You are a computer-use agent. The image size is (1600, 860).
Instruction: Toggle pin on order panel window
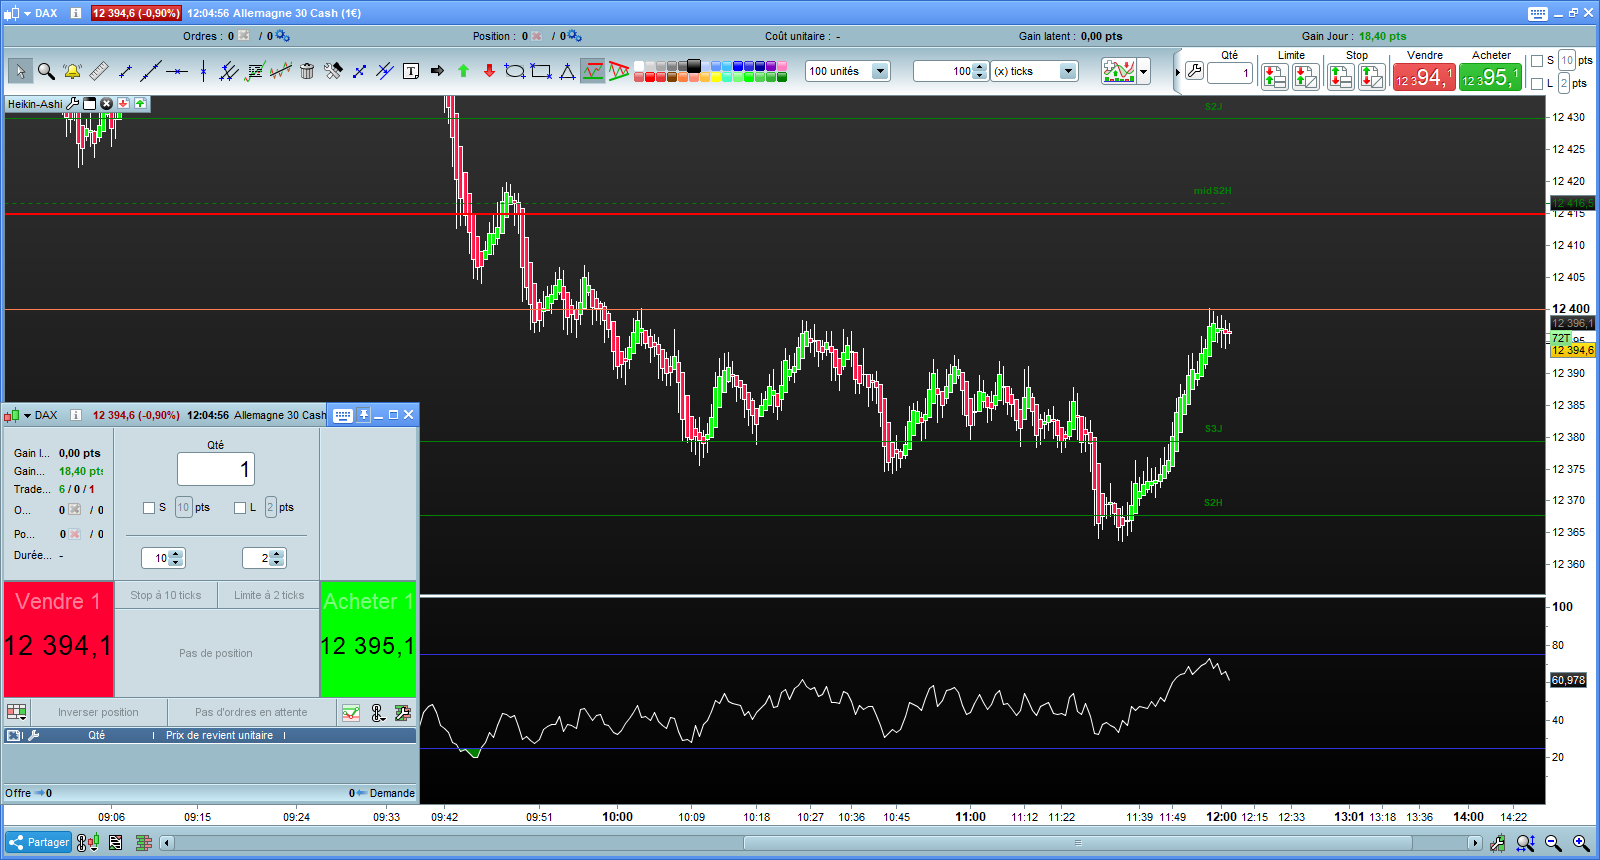point(364,415)
